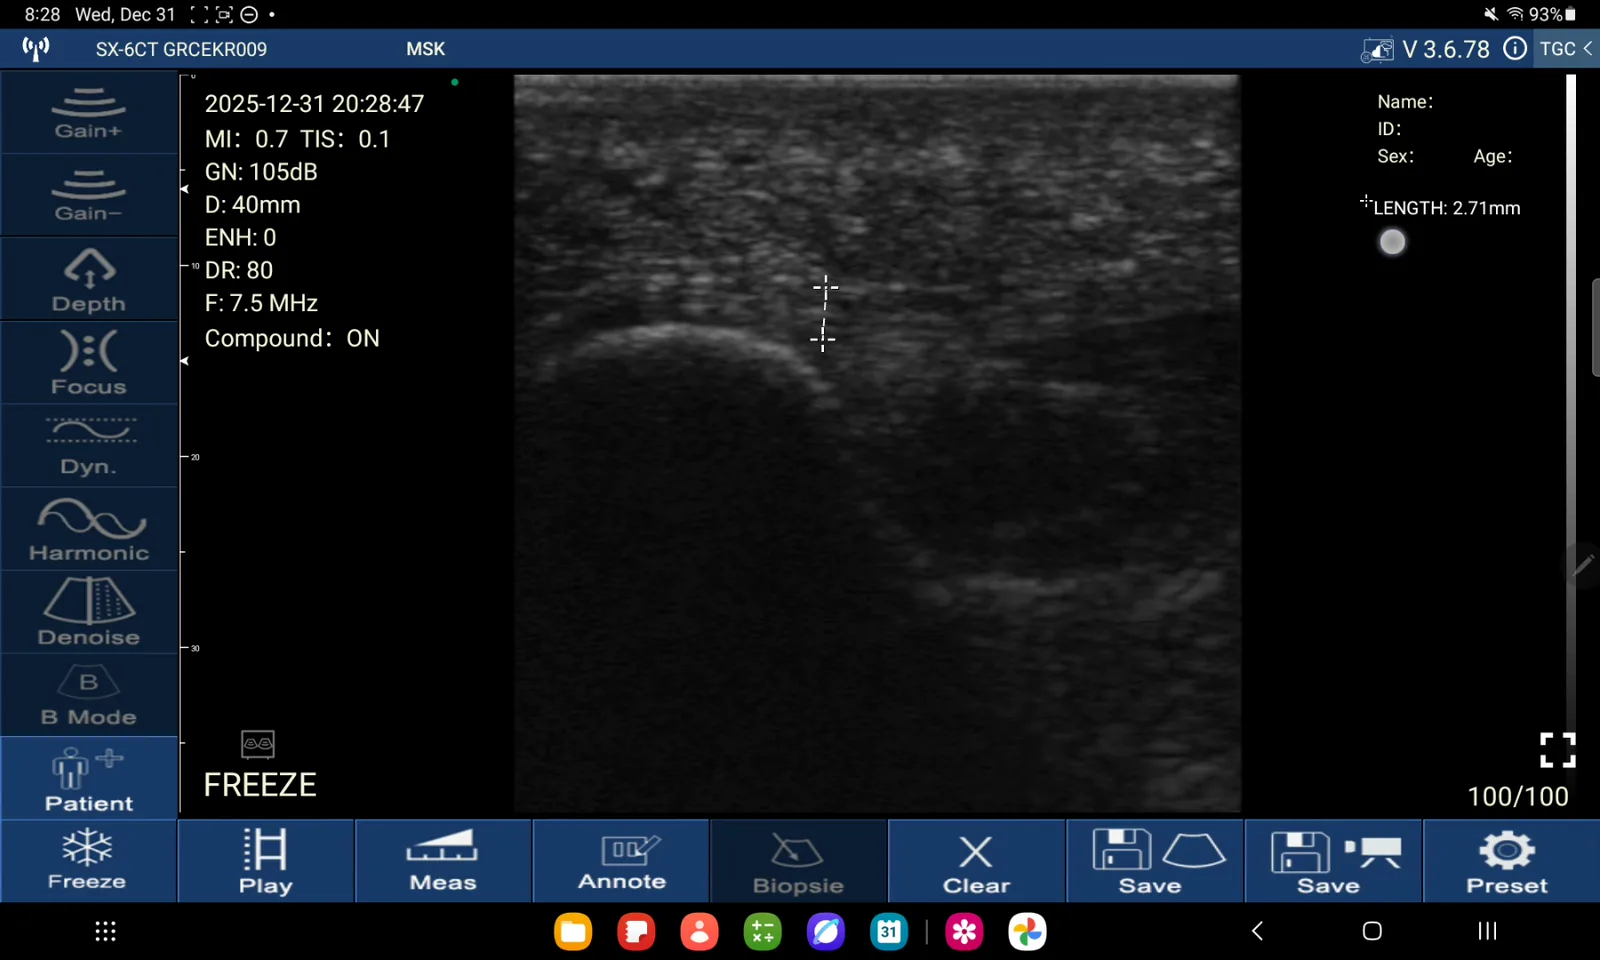1600x960 pixels.
Task: Enter fullscreen image view
Action: tap(1557, 750)
